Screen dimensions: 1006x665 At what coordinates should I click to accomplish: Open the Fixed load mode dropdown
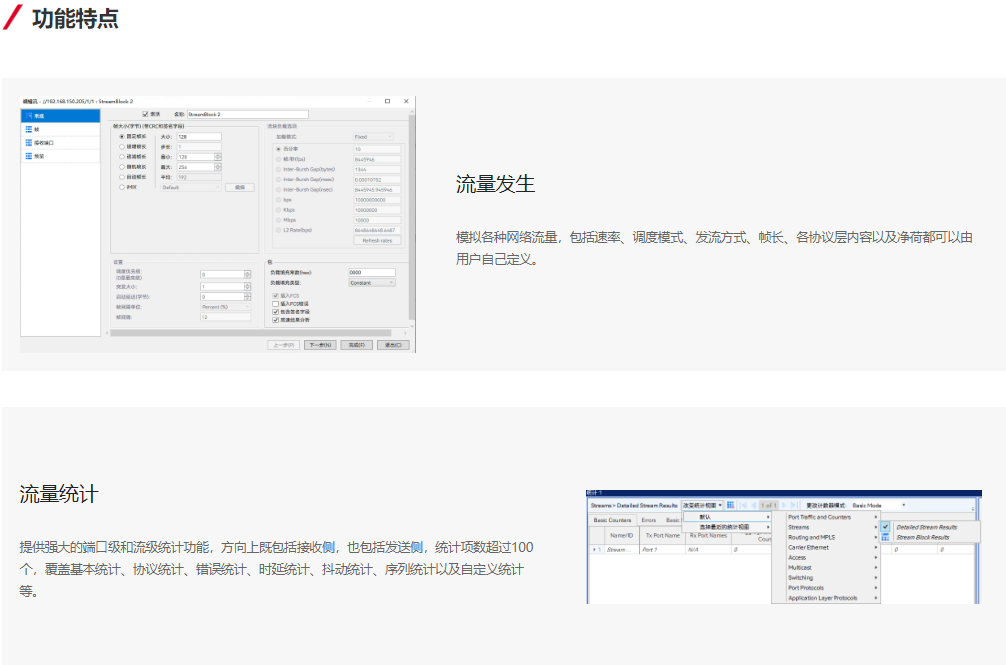coord(373,137)
